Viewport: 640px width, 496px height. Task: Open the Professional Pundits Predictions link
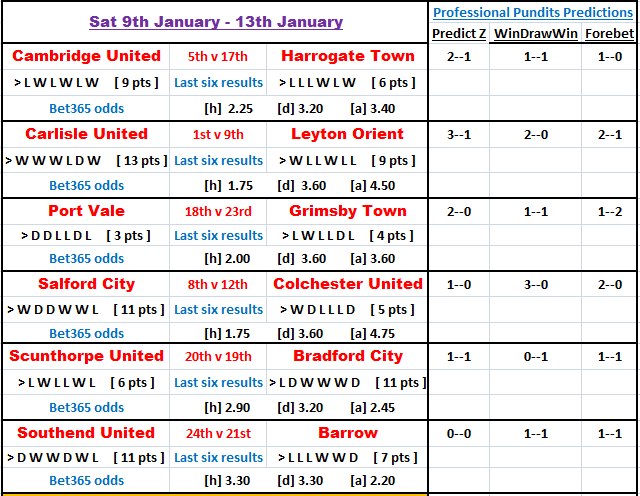click(533, 13)
